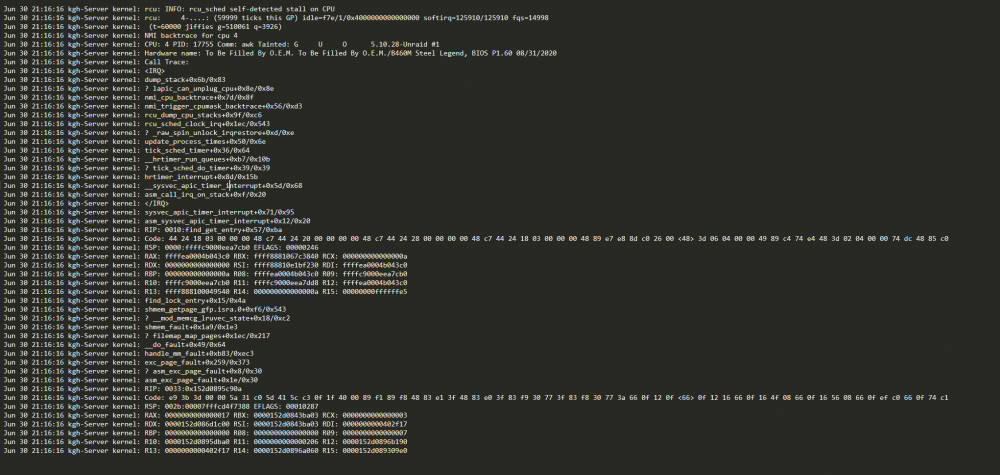Select the rcu_dump_cpu_stacks line
This screenshot has height=475, width=1000.
point(133,115)
